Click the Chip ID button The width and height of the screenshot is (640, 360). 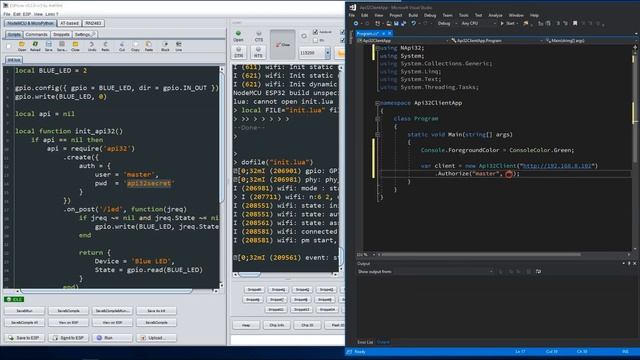[307, 325]
